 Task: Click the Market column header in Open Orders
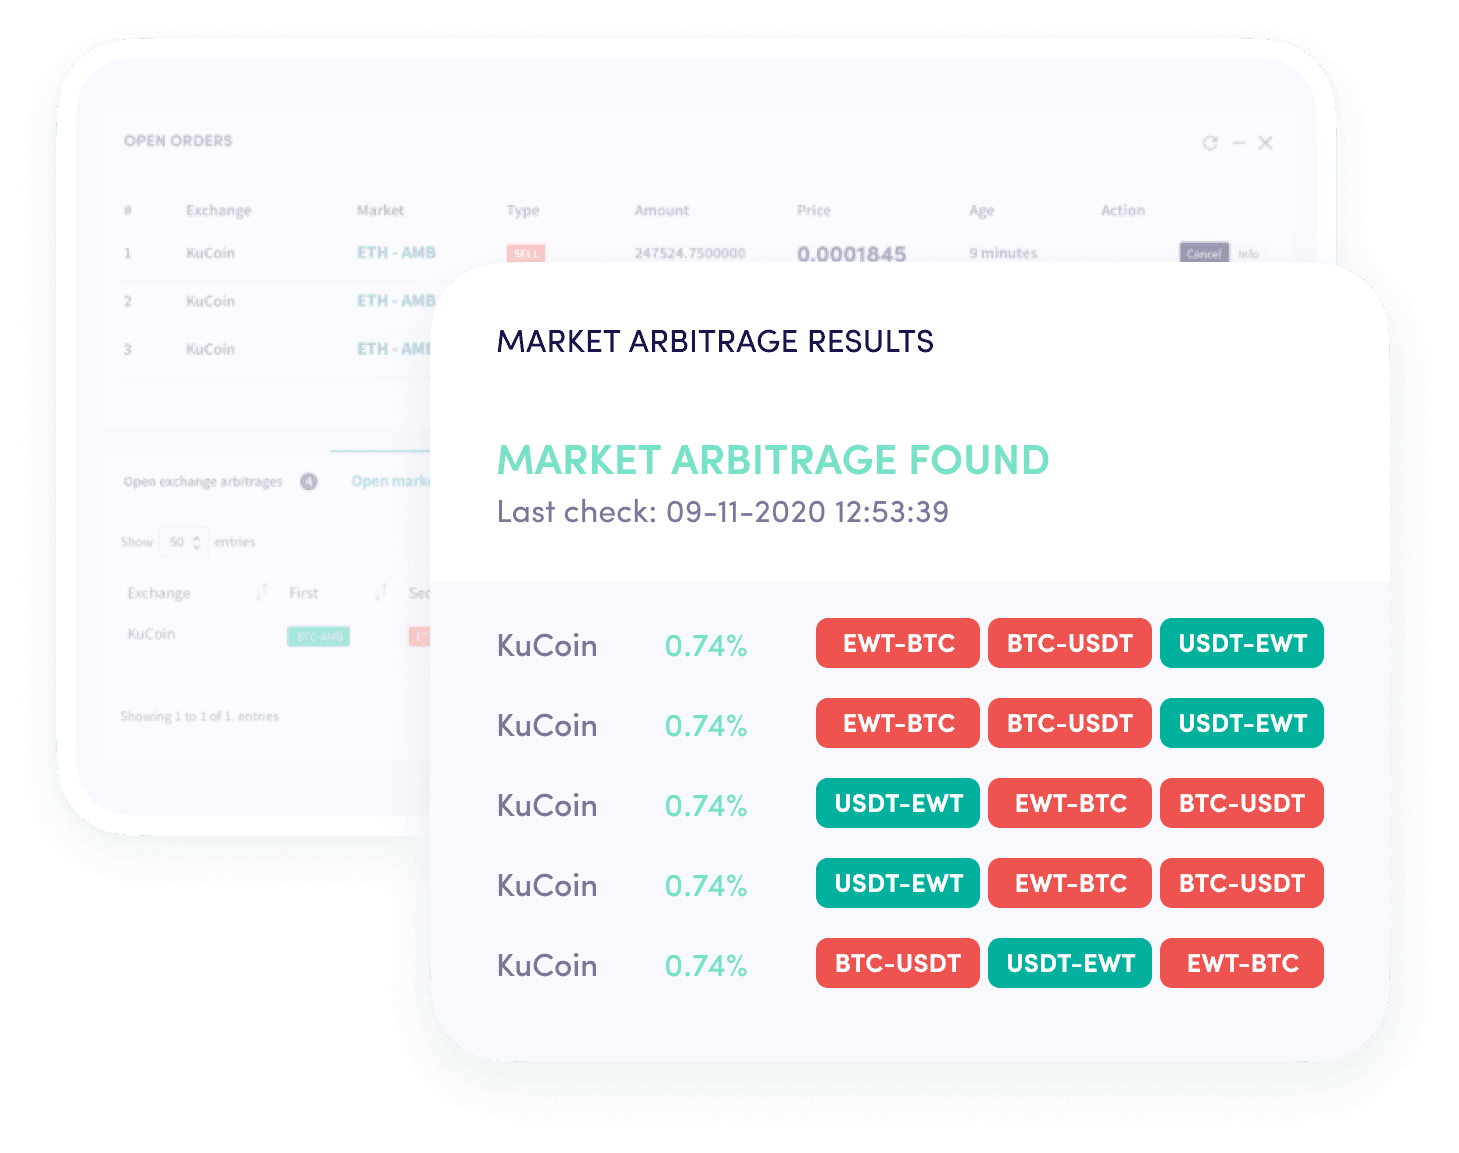tap(380, 210)
